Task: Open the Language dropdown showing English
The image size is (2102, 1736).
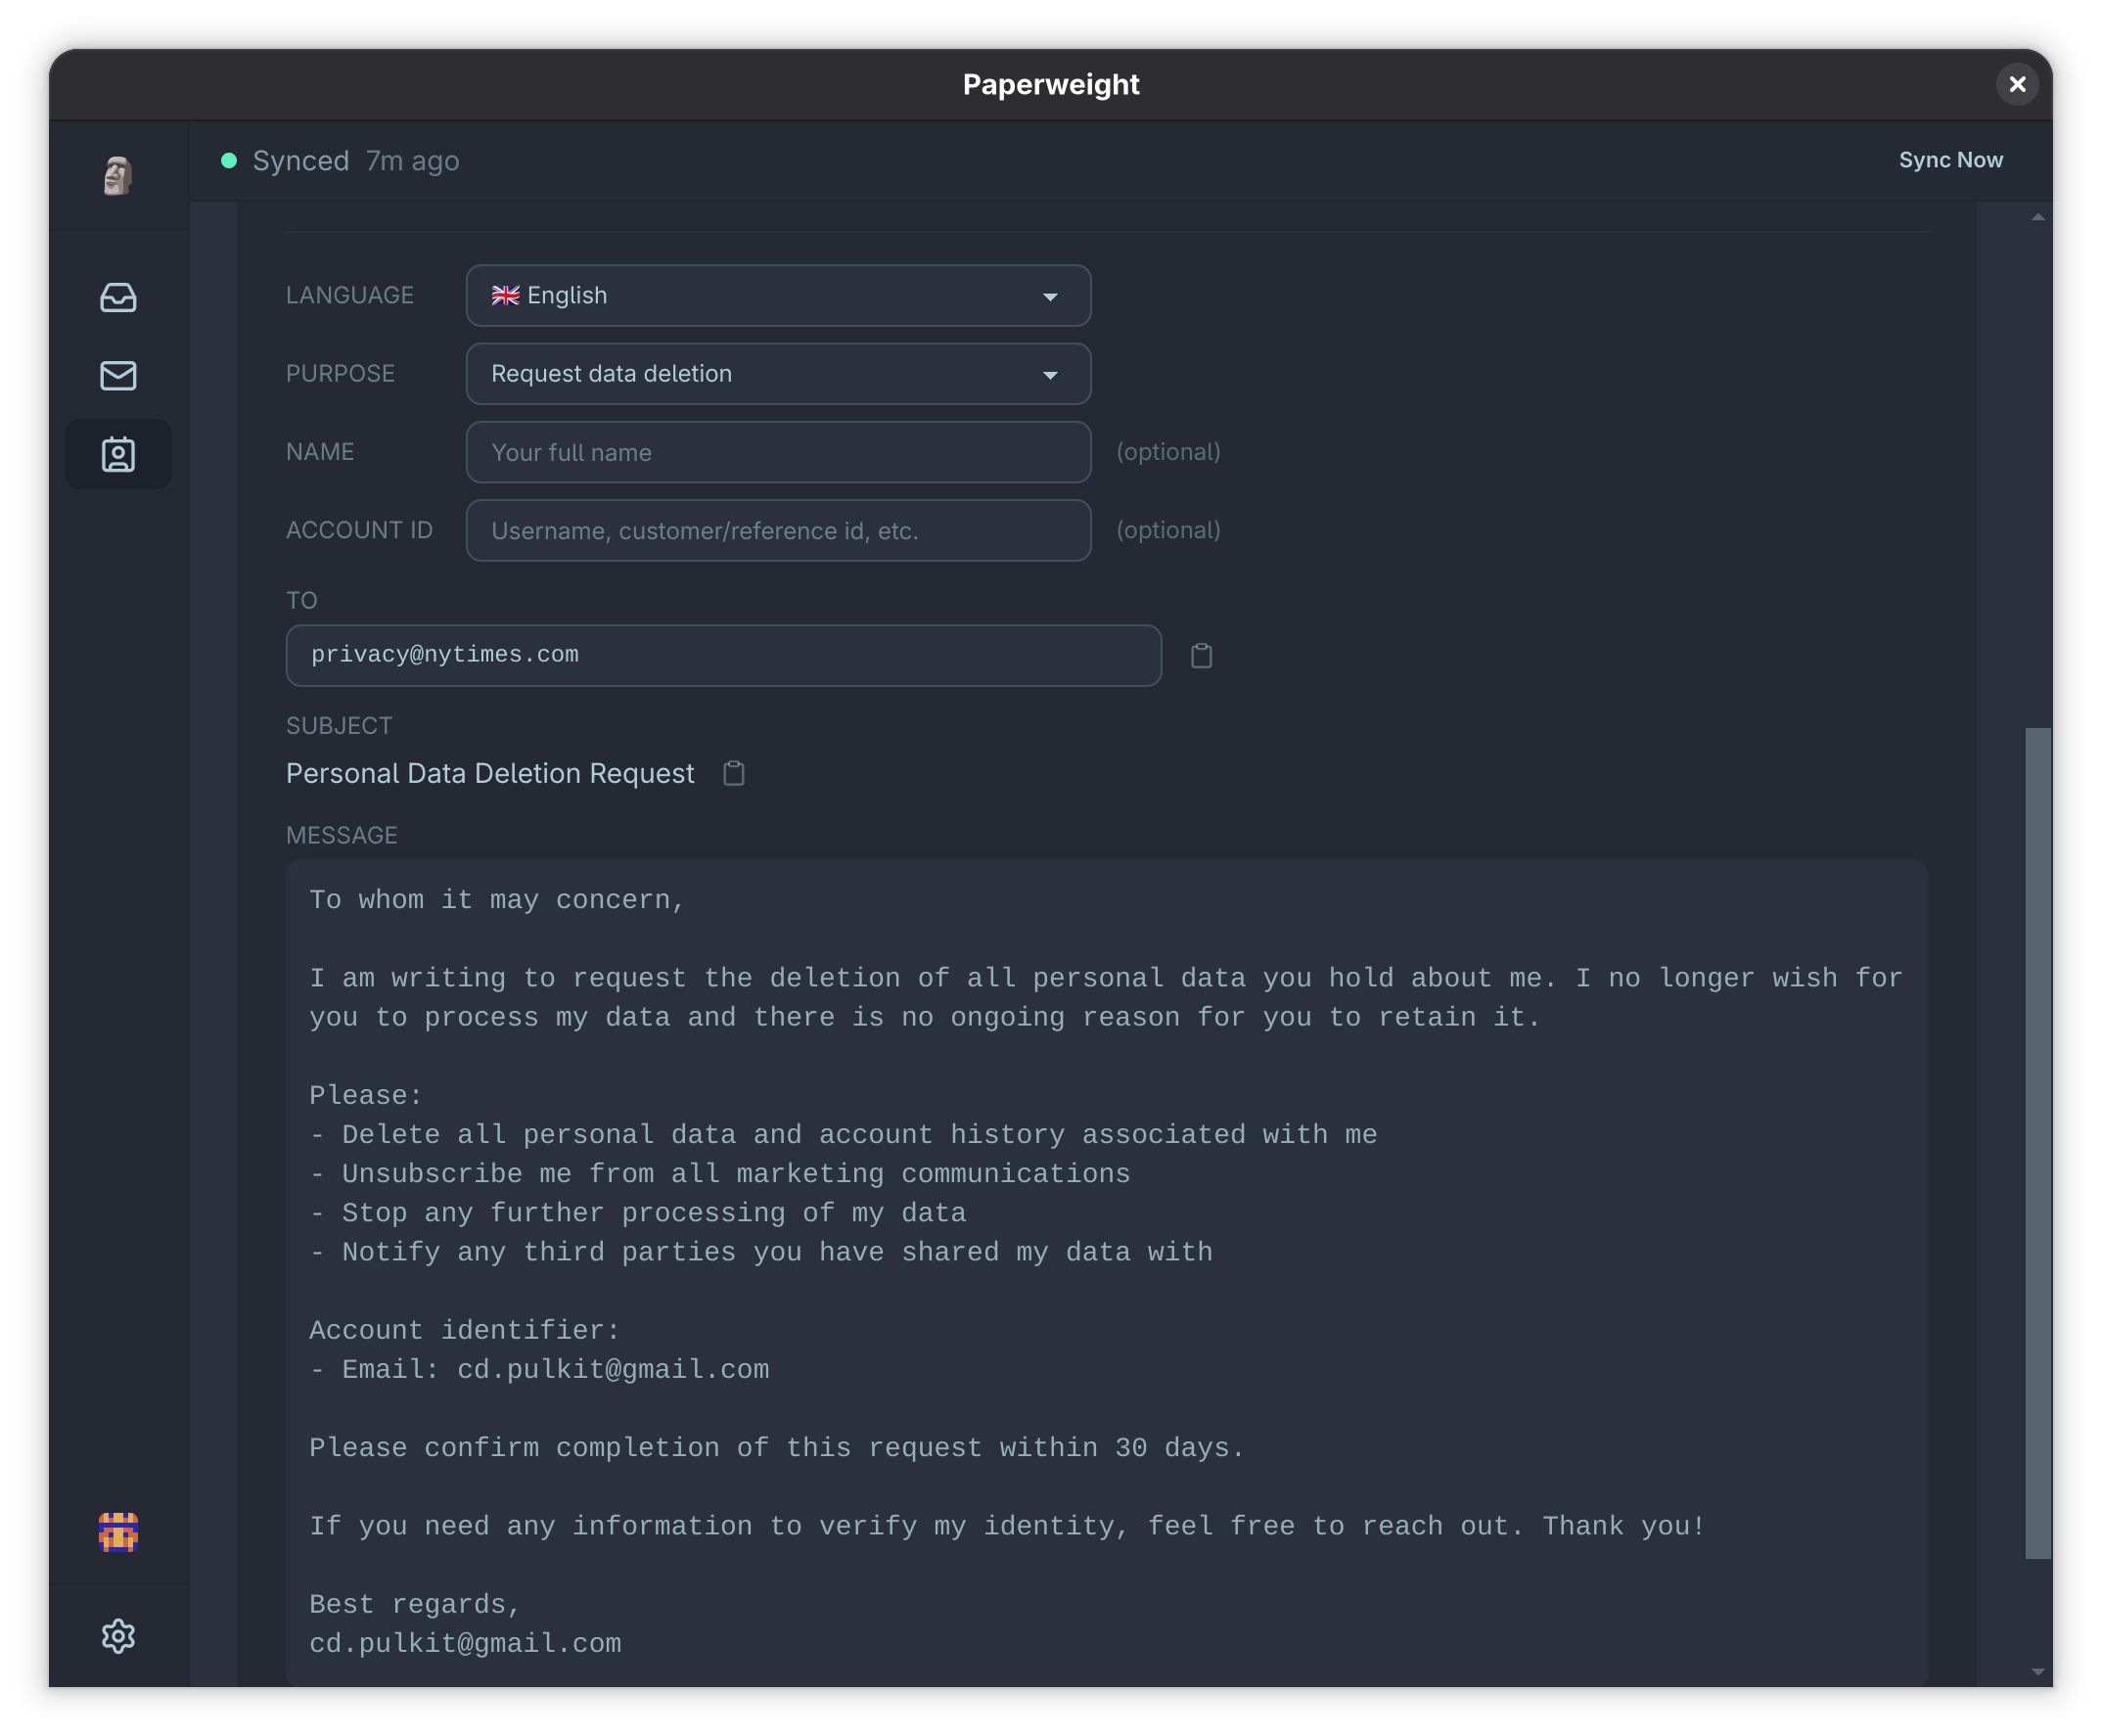Action: coord(778,295)
